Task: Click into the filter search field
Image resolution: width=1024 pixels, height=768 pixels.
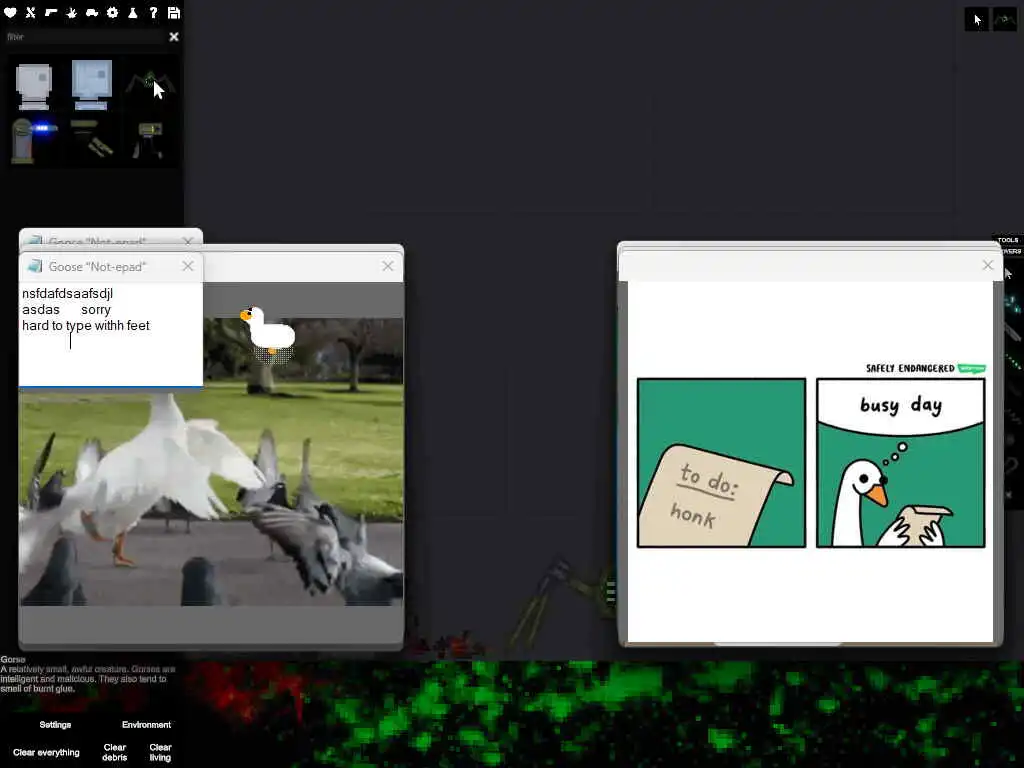Action: pos(84,37)
